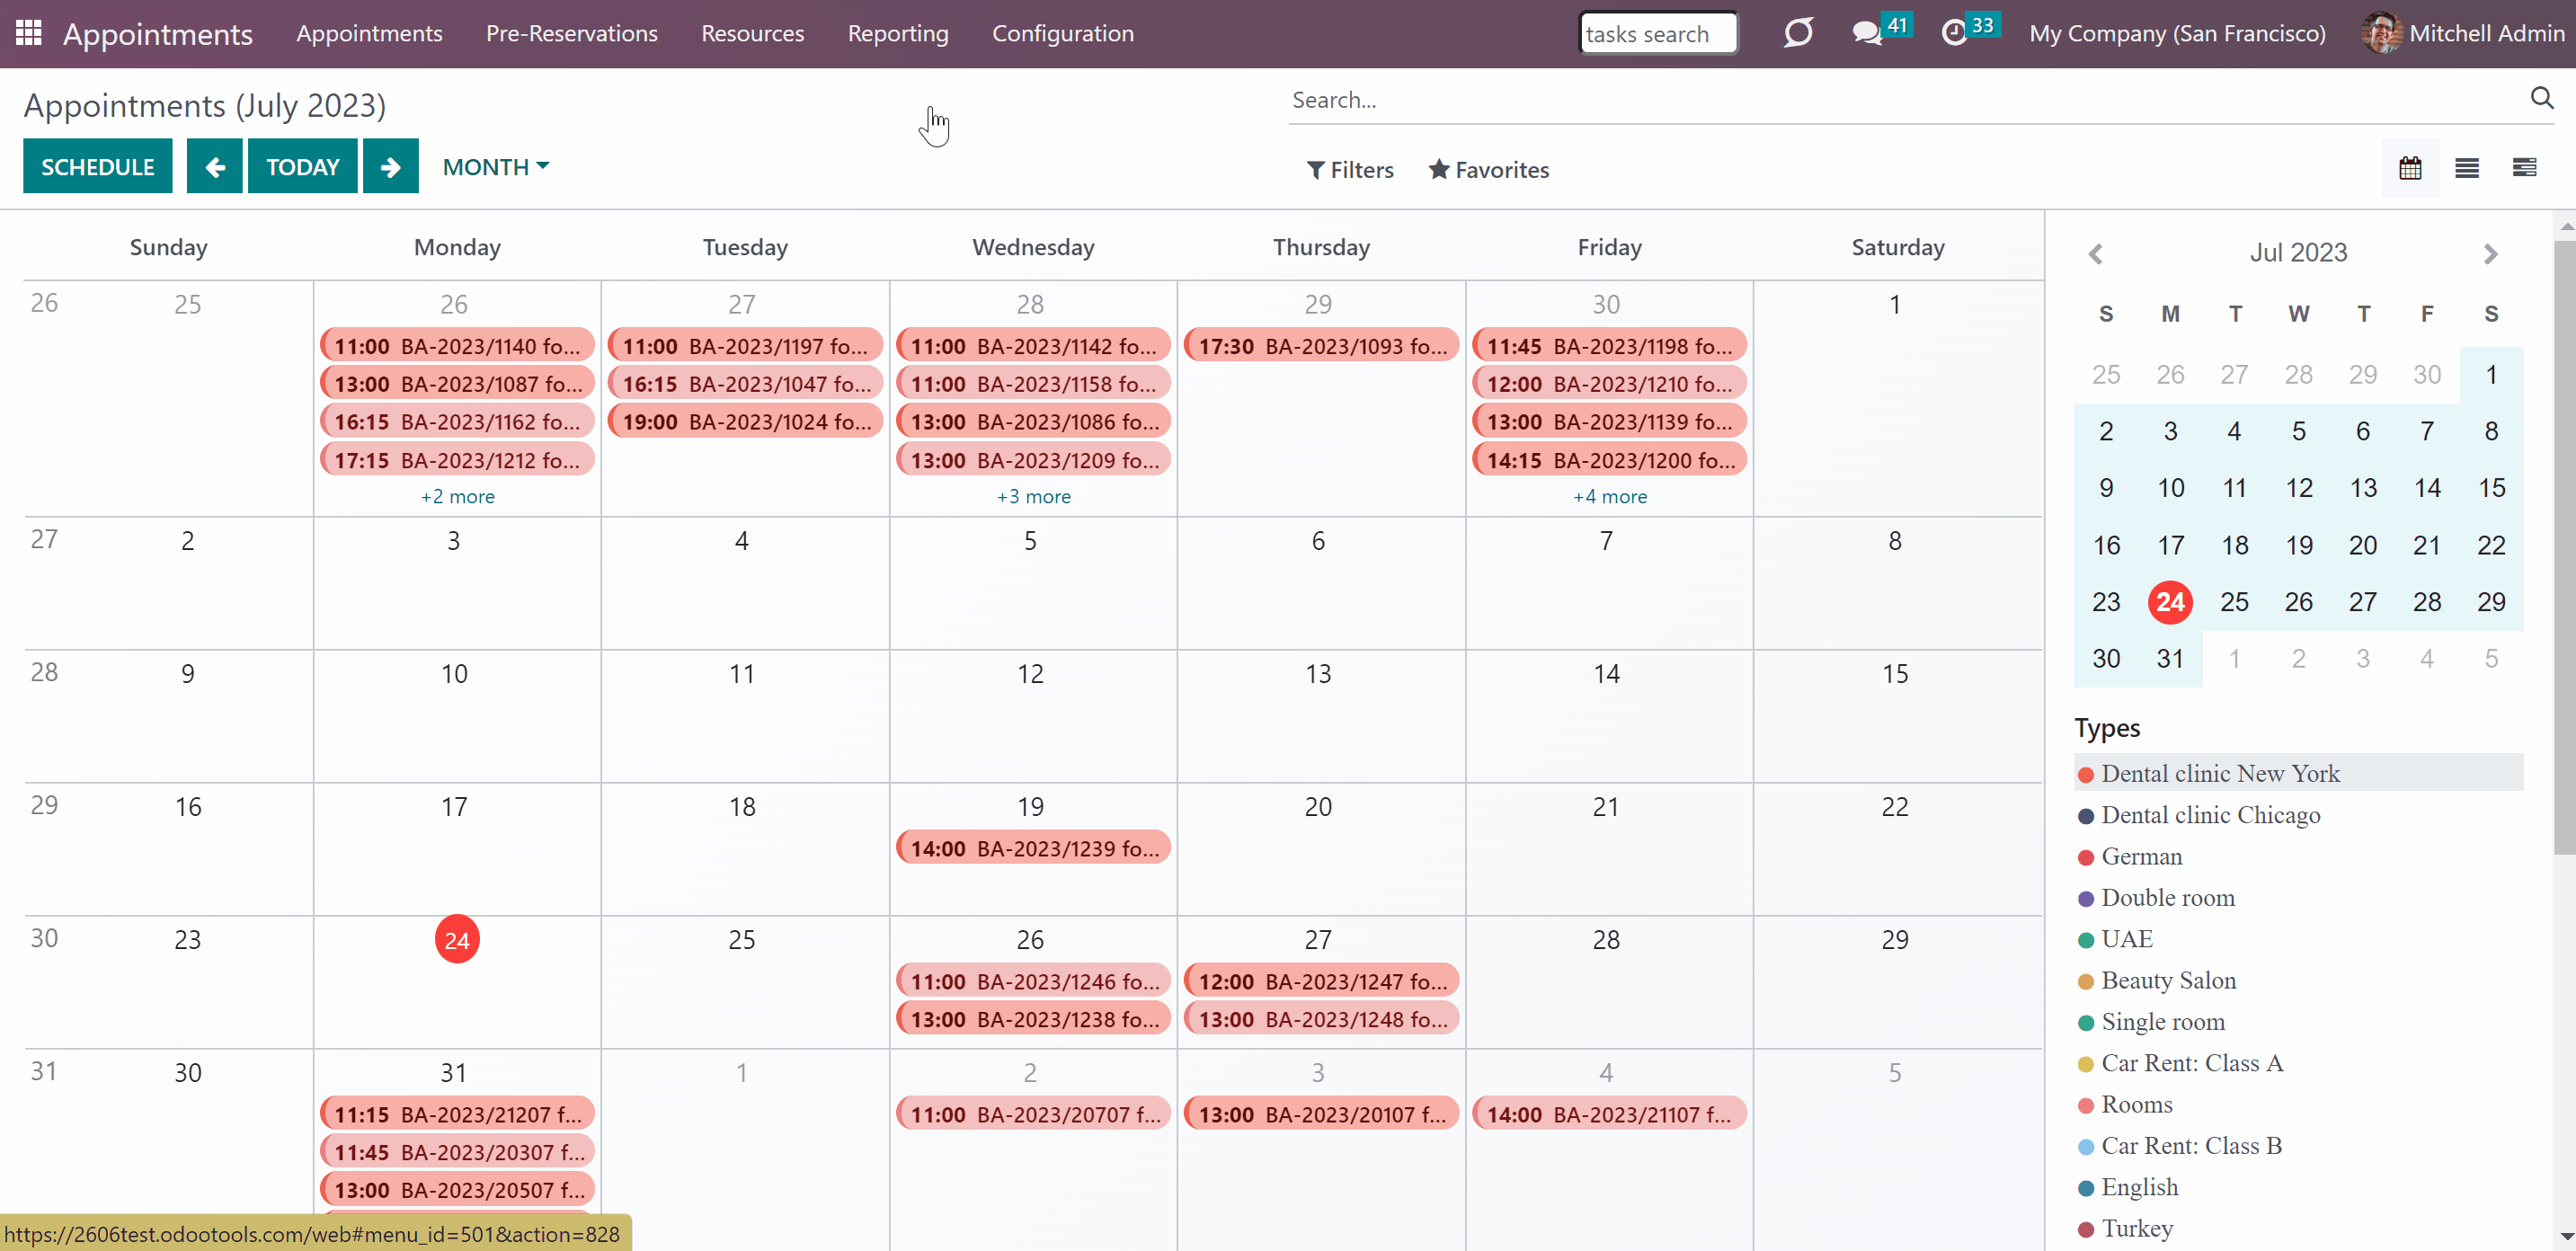2576x1251 pixels.
Task: Switch to the third view switcher icon
Action: pos(2524,167)
